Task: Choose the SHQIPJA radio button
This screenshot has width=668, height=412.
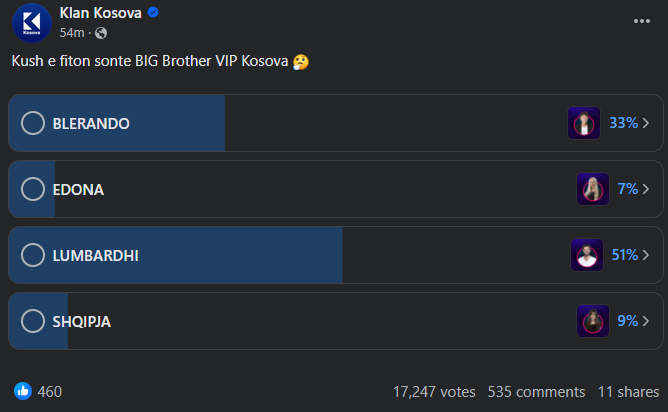Action: tap(33, 321)
